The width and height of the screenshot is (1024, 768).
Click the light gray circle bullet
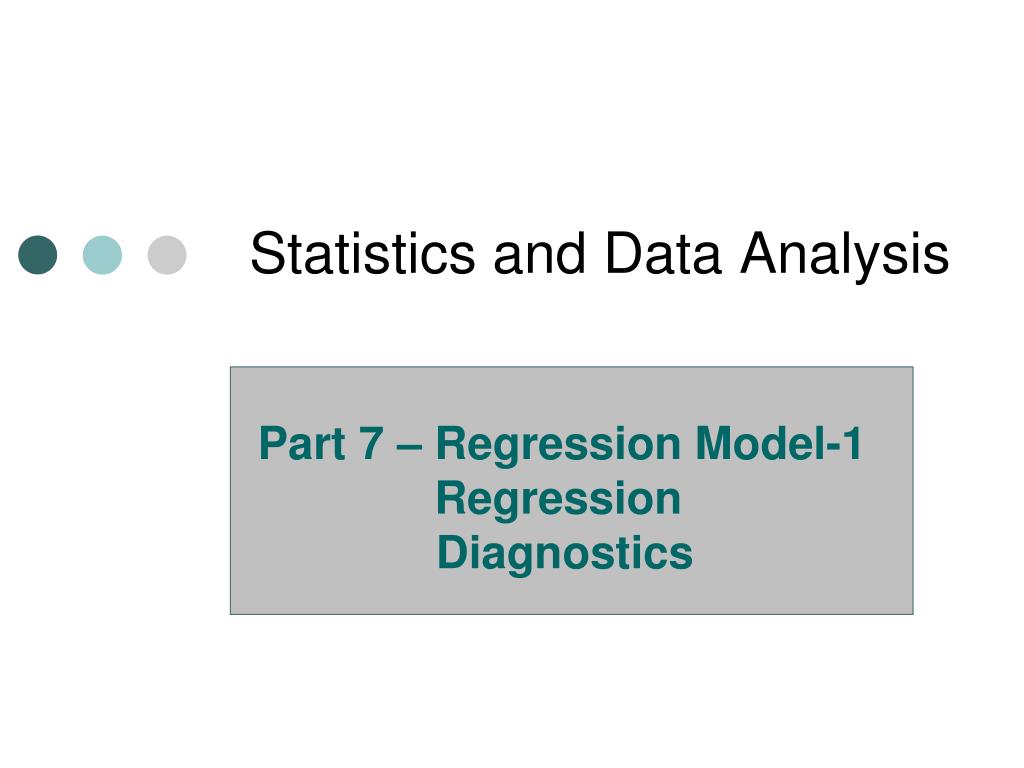(167, 255)
